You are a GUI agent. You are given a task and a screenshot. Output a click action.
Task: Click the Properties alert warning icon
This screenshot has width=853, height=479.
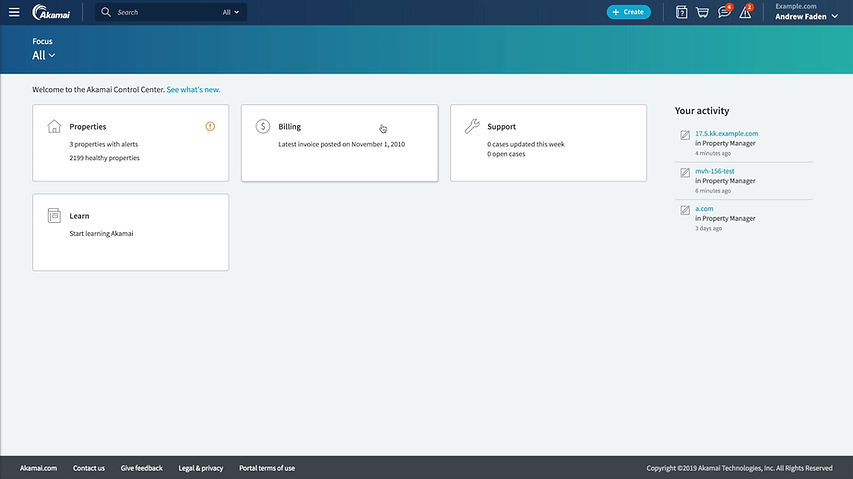[x=210, y=126]
